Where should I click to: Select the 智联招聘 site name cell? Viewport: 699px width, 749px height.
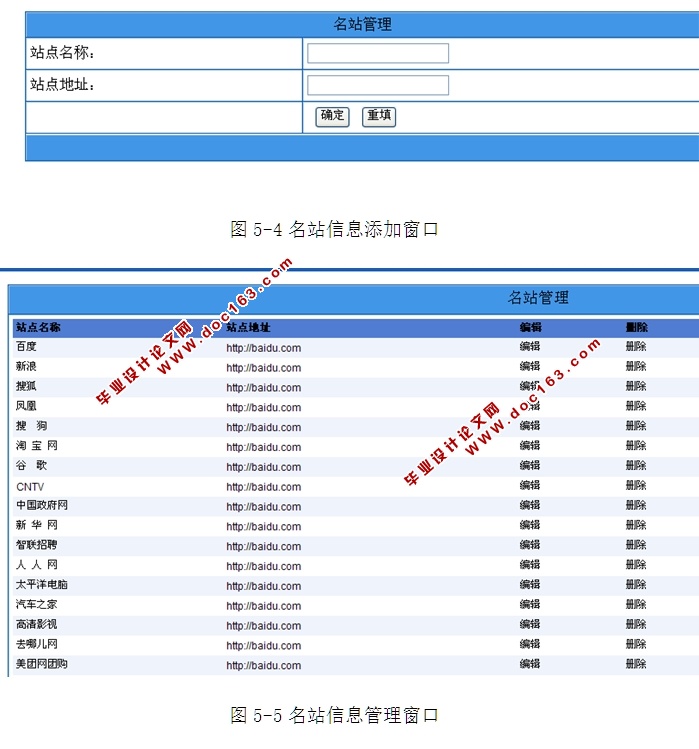coord(37,545)
